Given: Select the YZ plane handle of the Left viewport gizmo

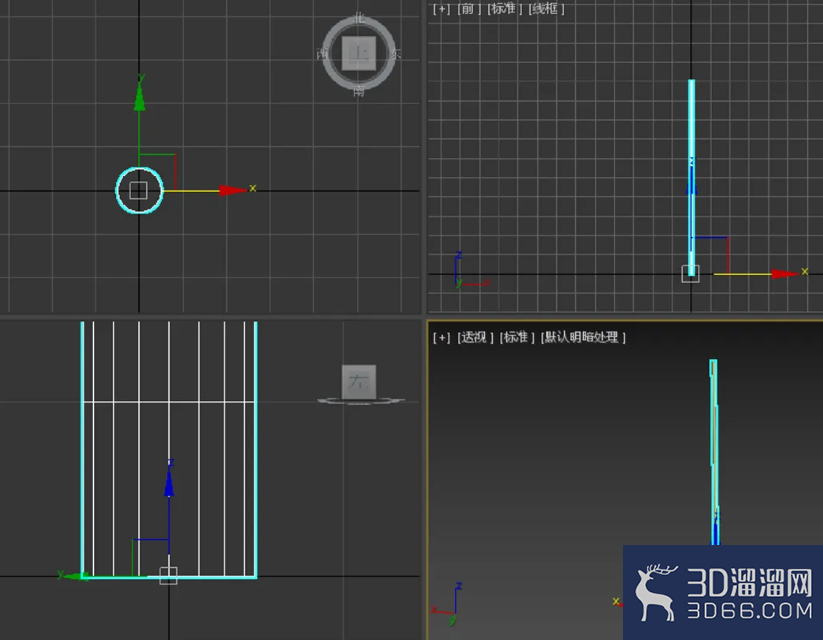Looking at the screenshot, I should [x=151, y=558].
